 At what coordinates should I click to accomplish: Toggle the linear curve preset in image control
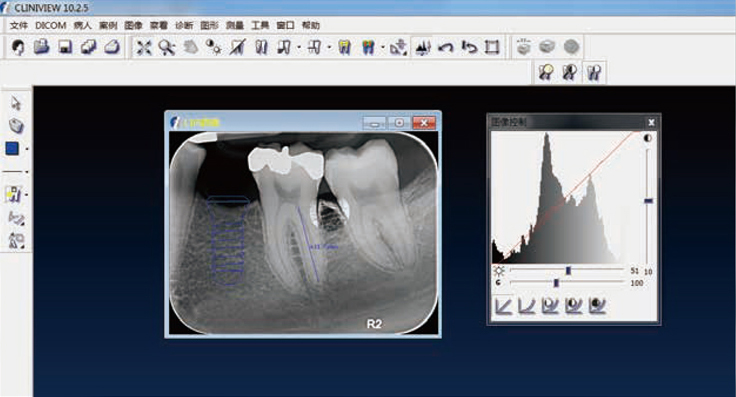503,305
